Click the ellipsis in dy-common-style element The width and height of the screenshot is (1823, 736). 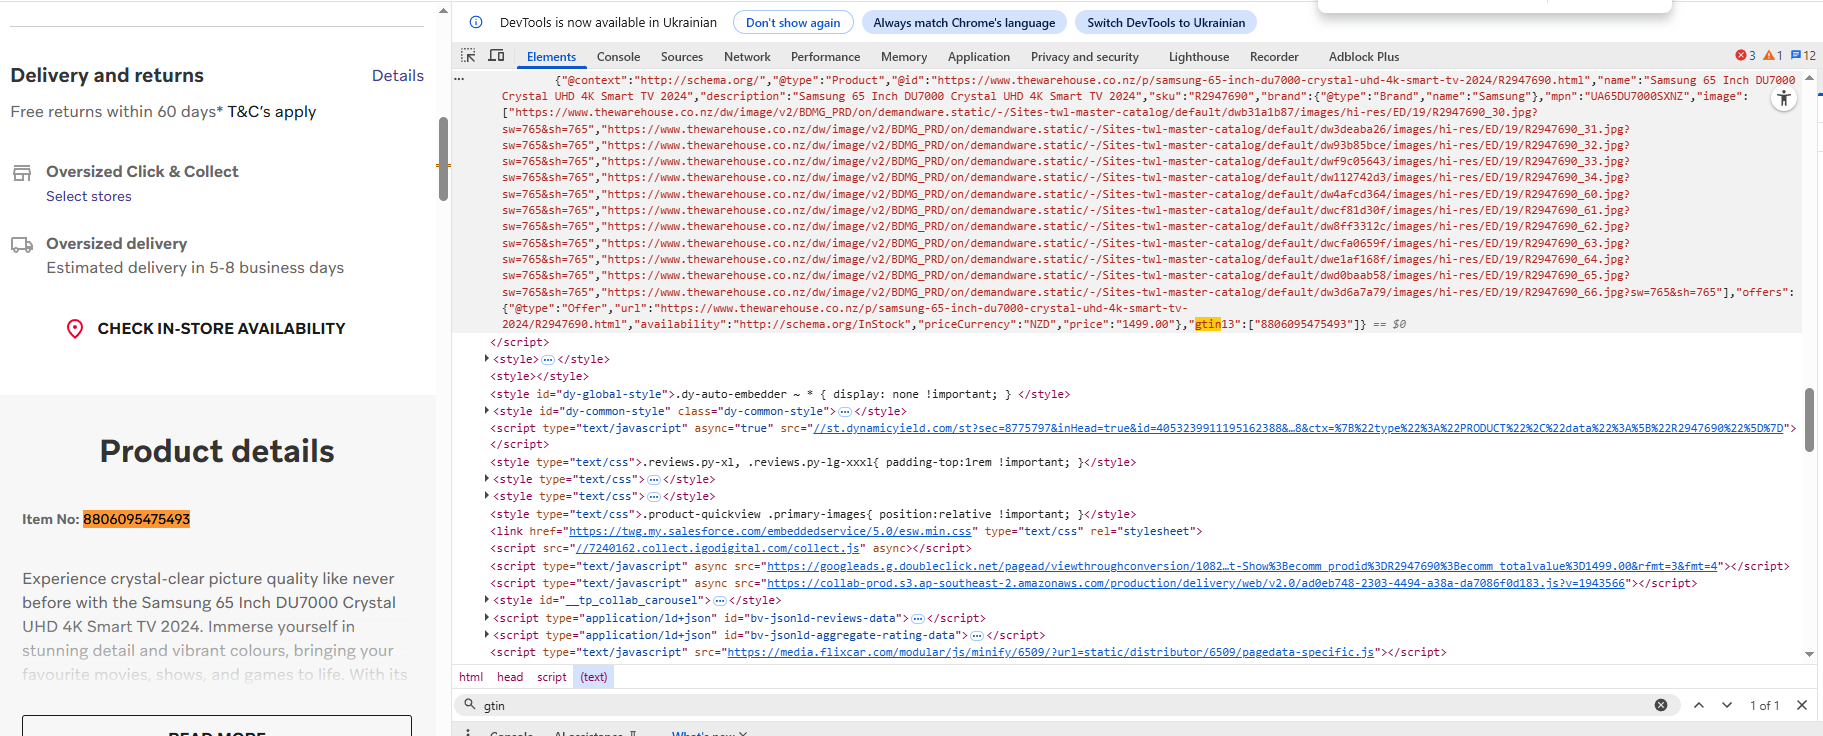point(845,412)
